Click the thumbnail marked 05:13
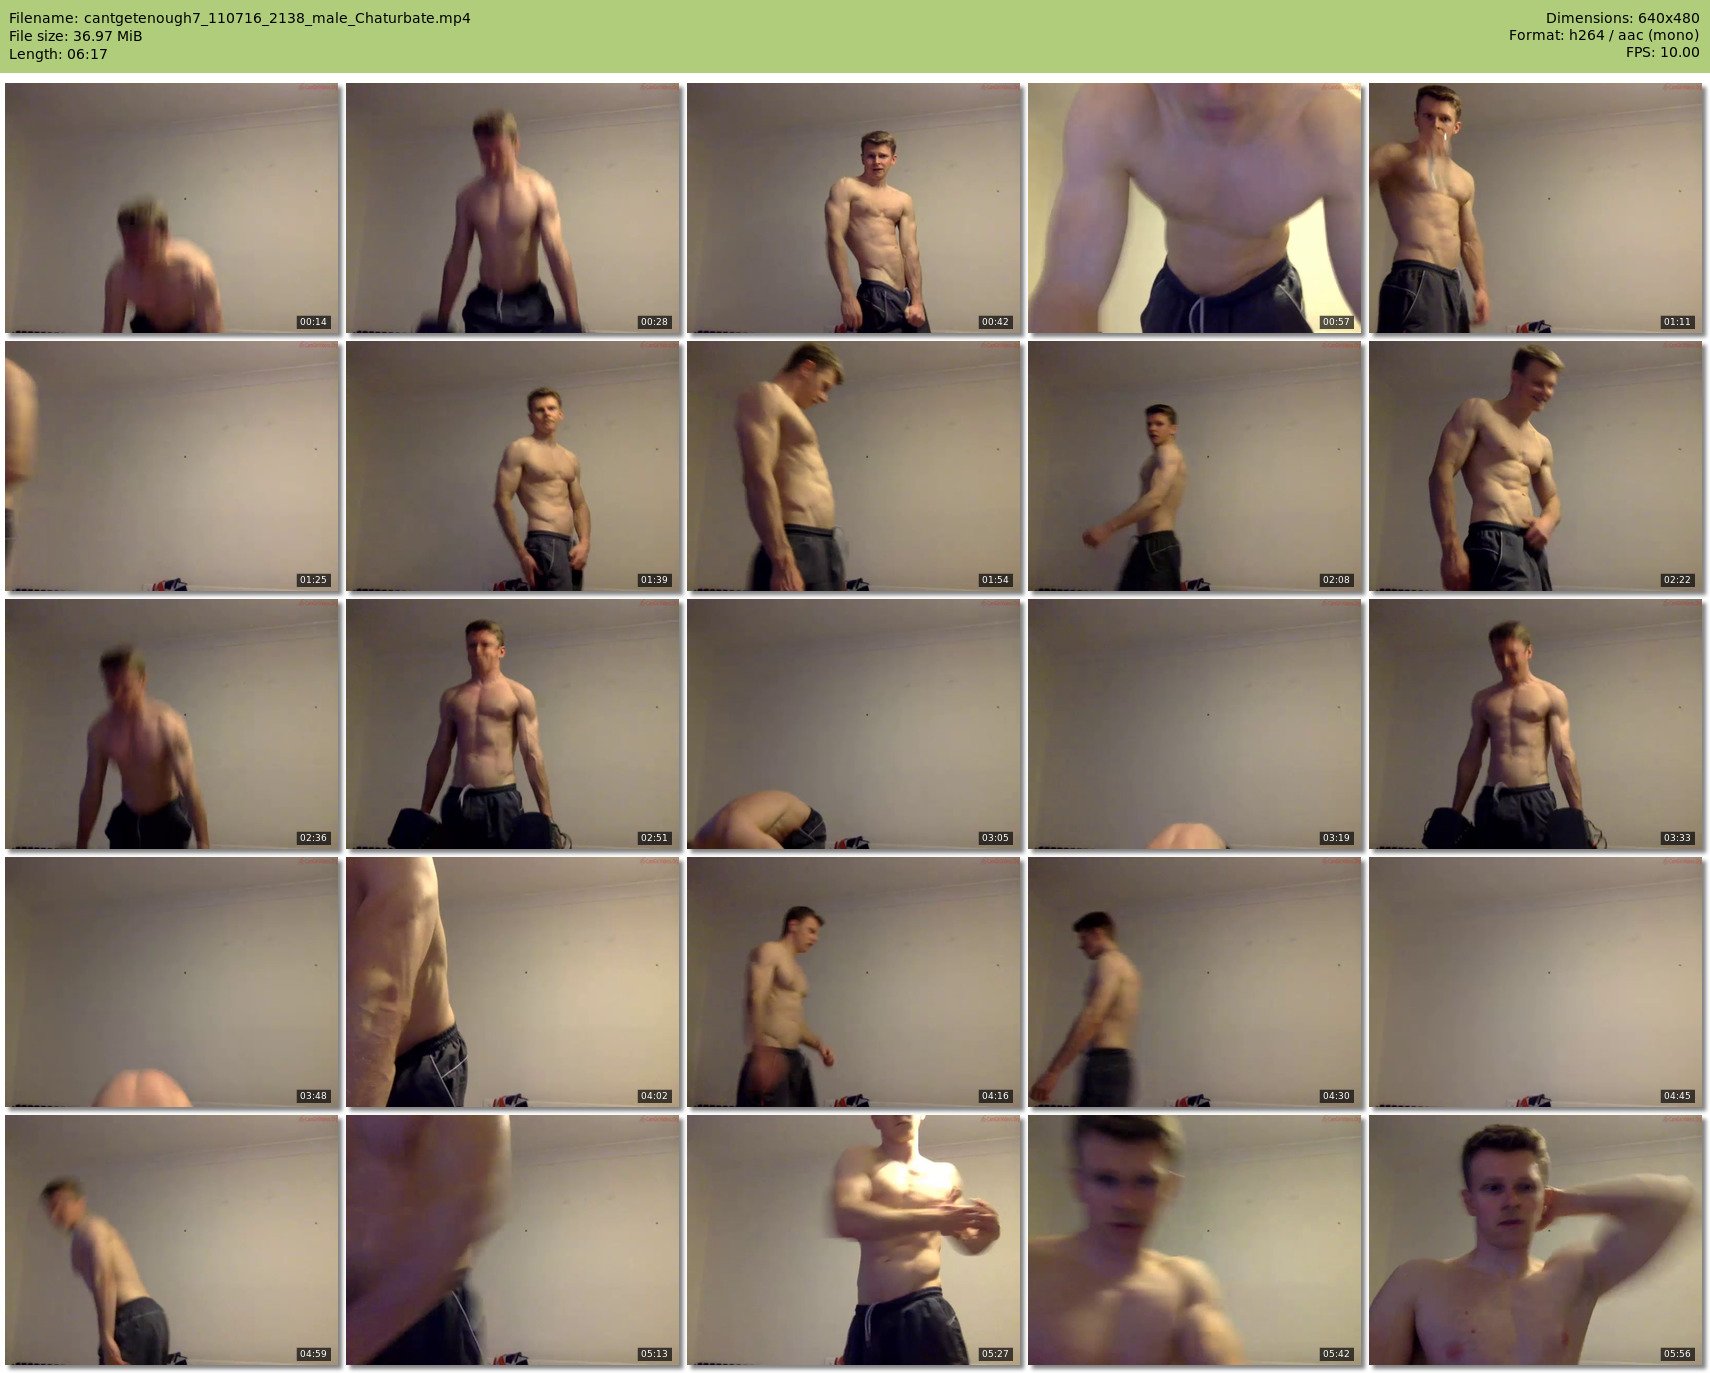The image size is (1710, 1373). [513, 1240]
